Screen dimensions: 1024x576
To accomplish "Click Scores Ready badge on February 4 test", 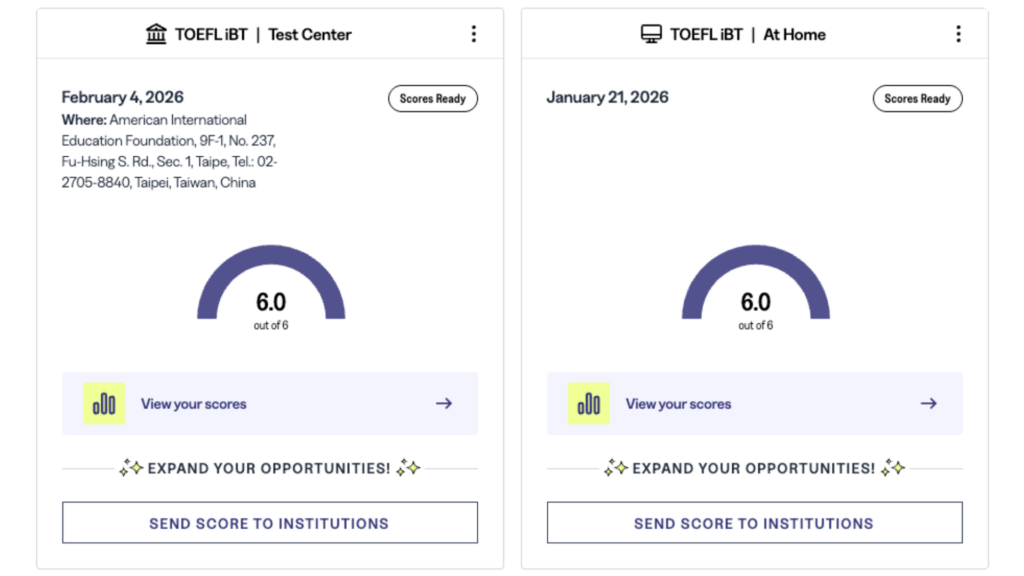I will pyautogui.click(x=433, y=99).
